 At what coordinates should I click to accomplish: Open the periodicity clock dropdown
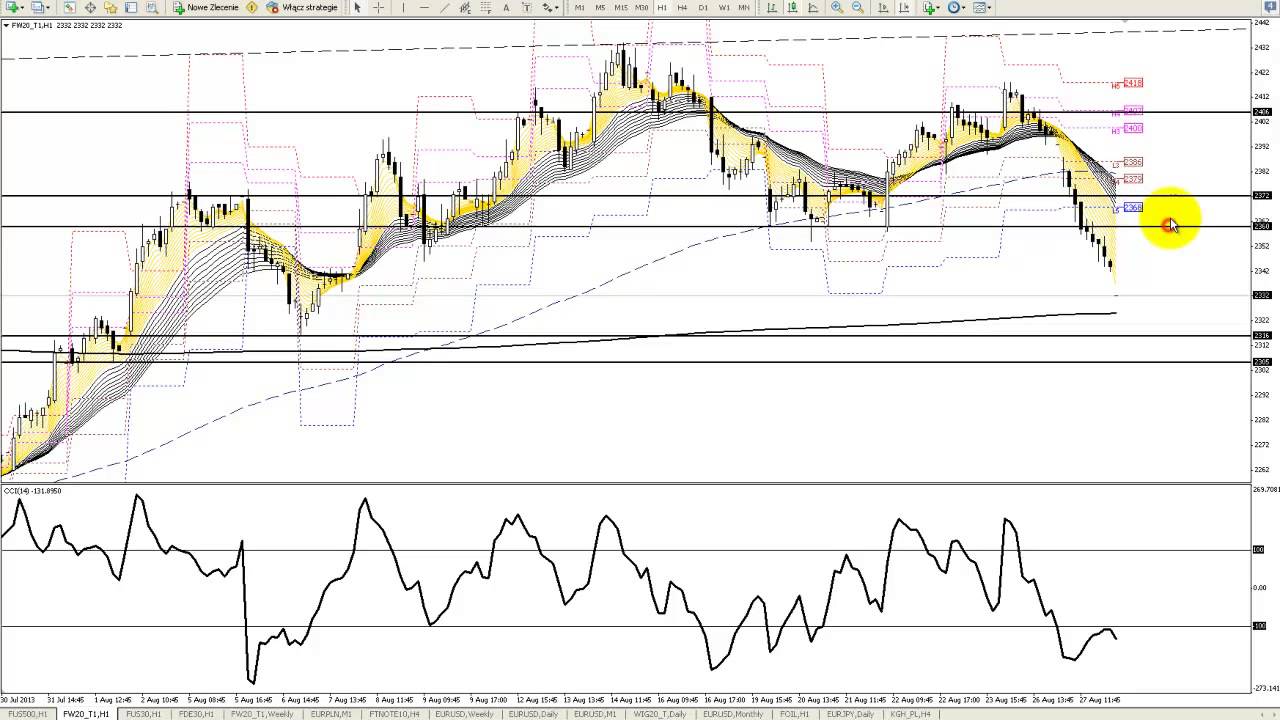(x=956, y=7)
